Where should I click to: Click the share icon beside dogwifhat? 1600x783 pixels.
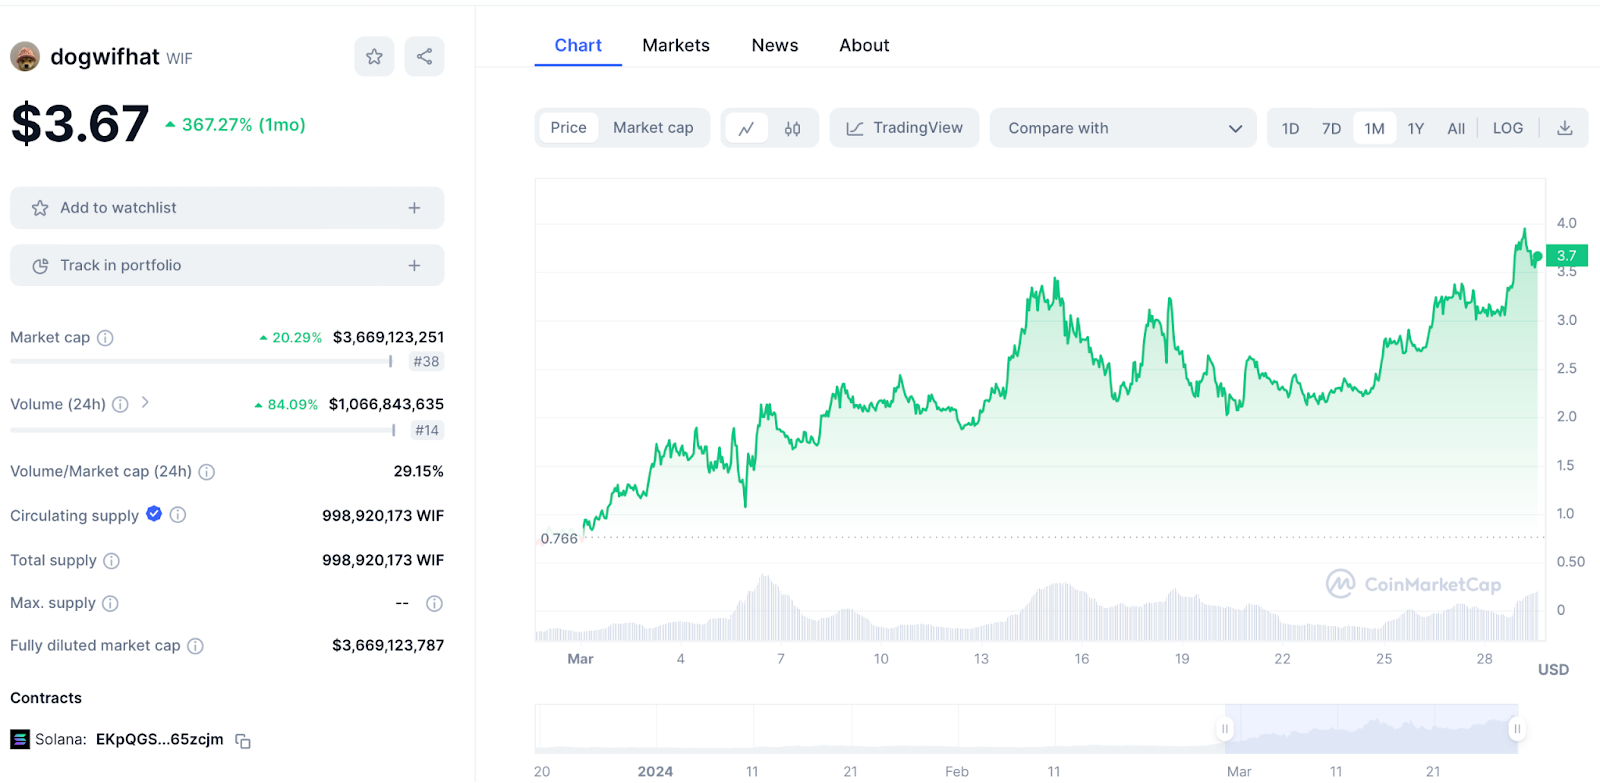tap(424, 57)
